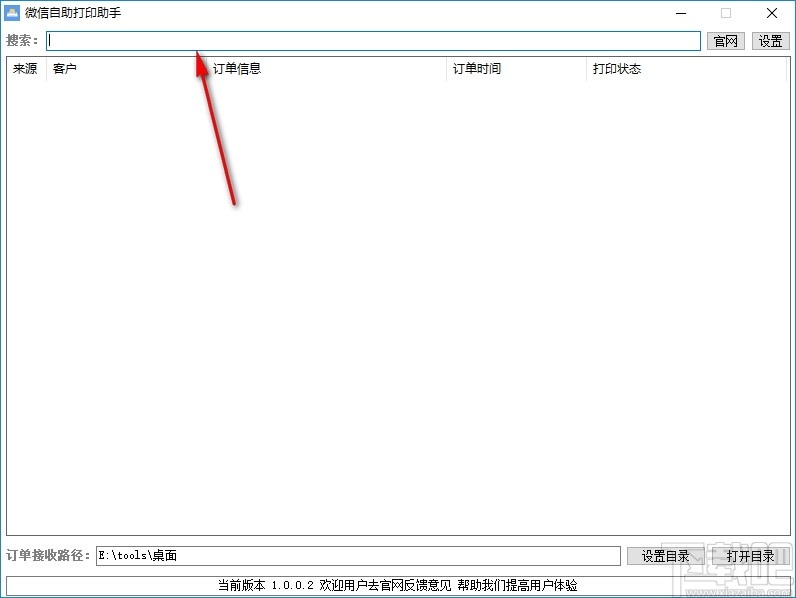Close the 微信自助打印助手 window
Image resolution: width=796 pixels, height=598 pixels.
tap(772, 13)
